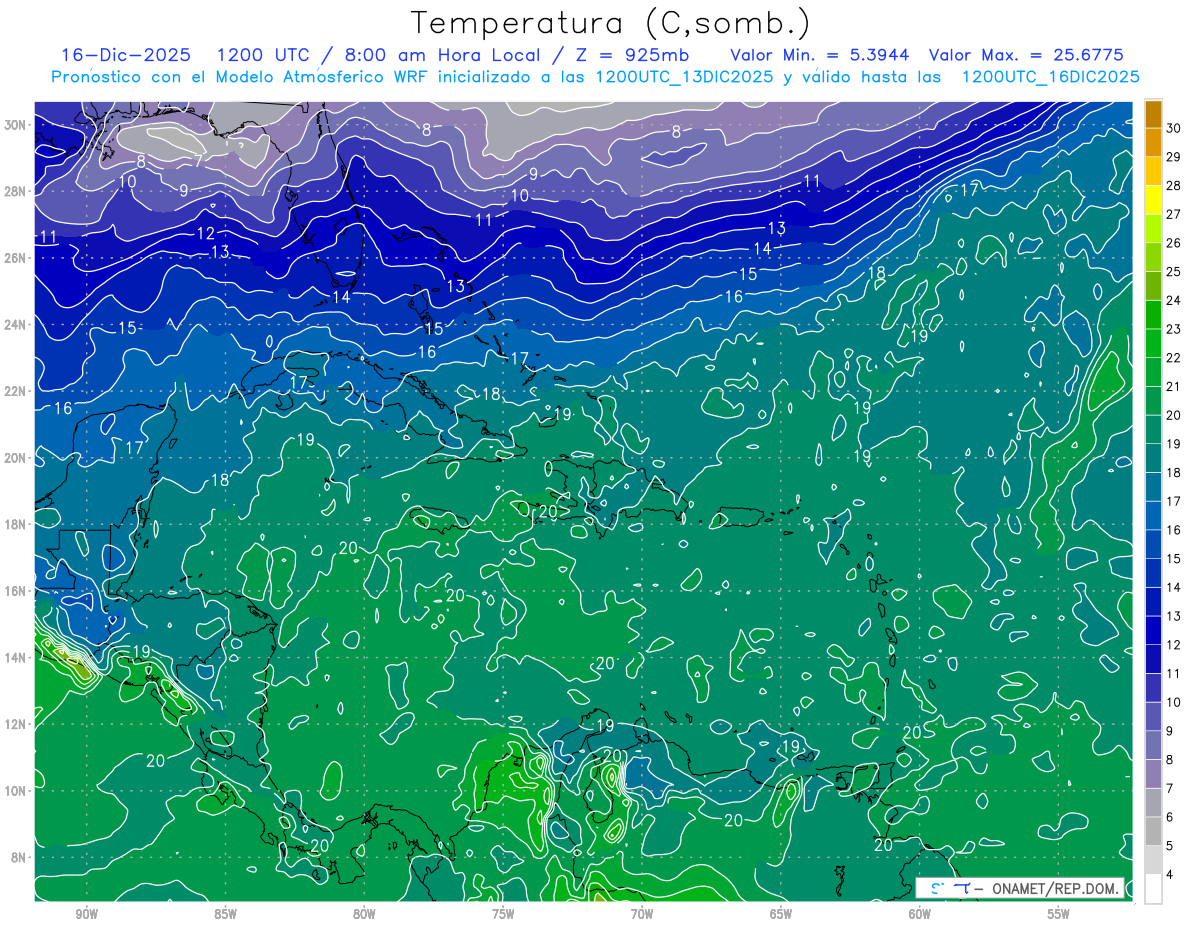This screenshot has height=927, width=1200.
Task: Click the "1200UTC_13DIC2025" initialization time text
Action: (x=684, y=76)
